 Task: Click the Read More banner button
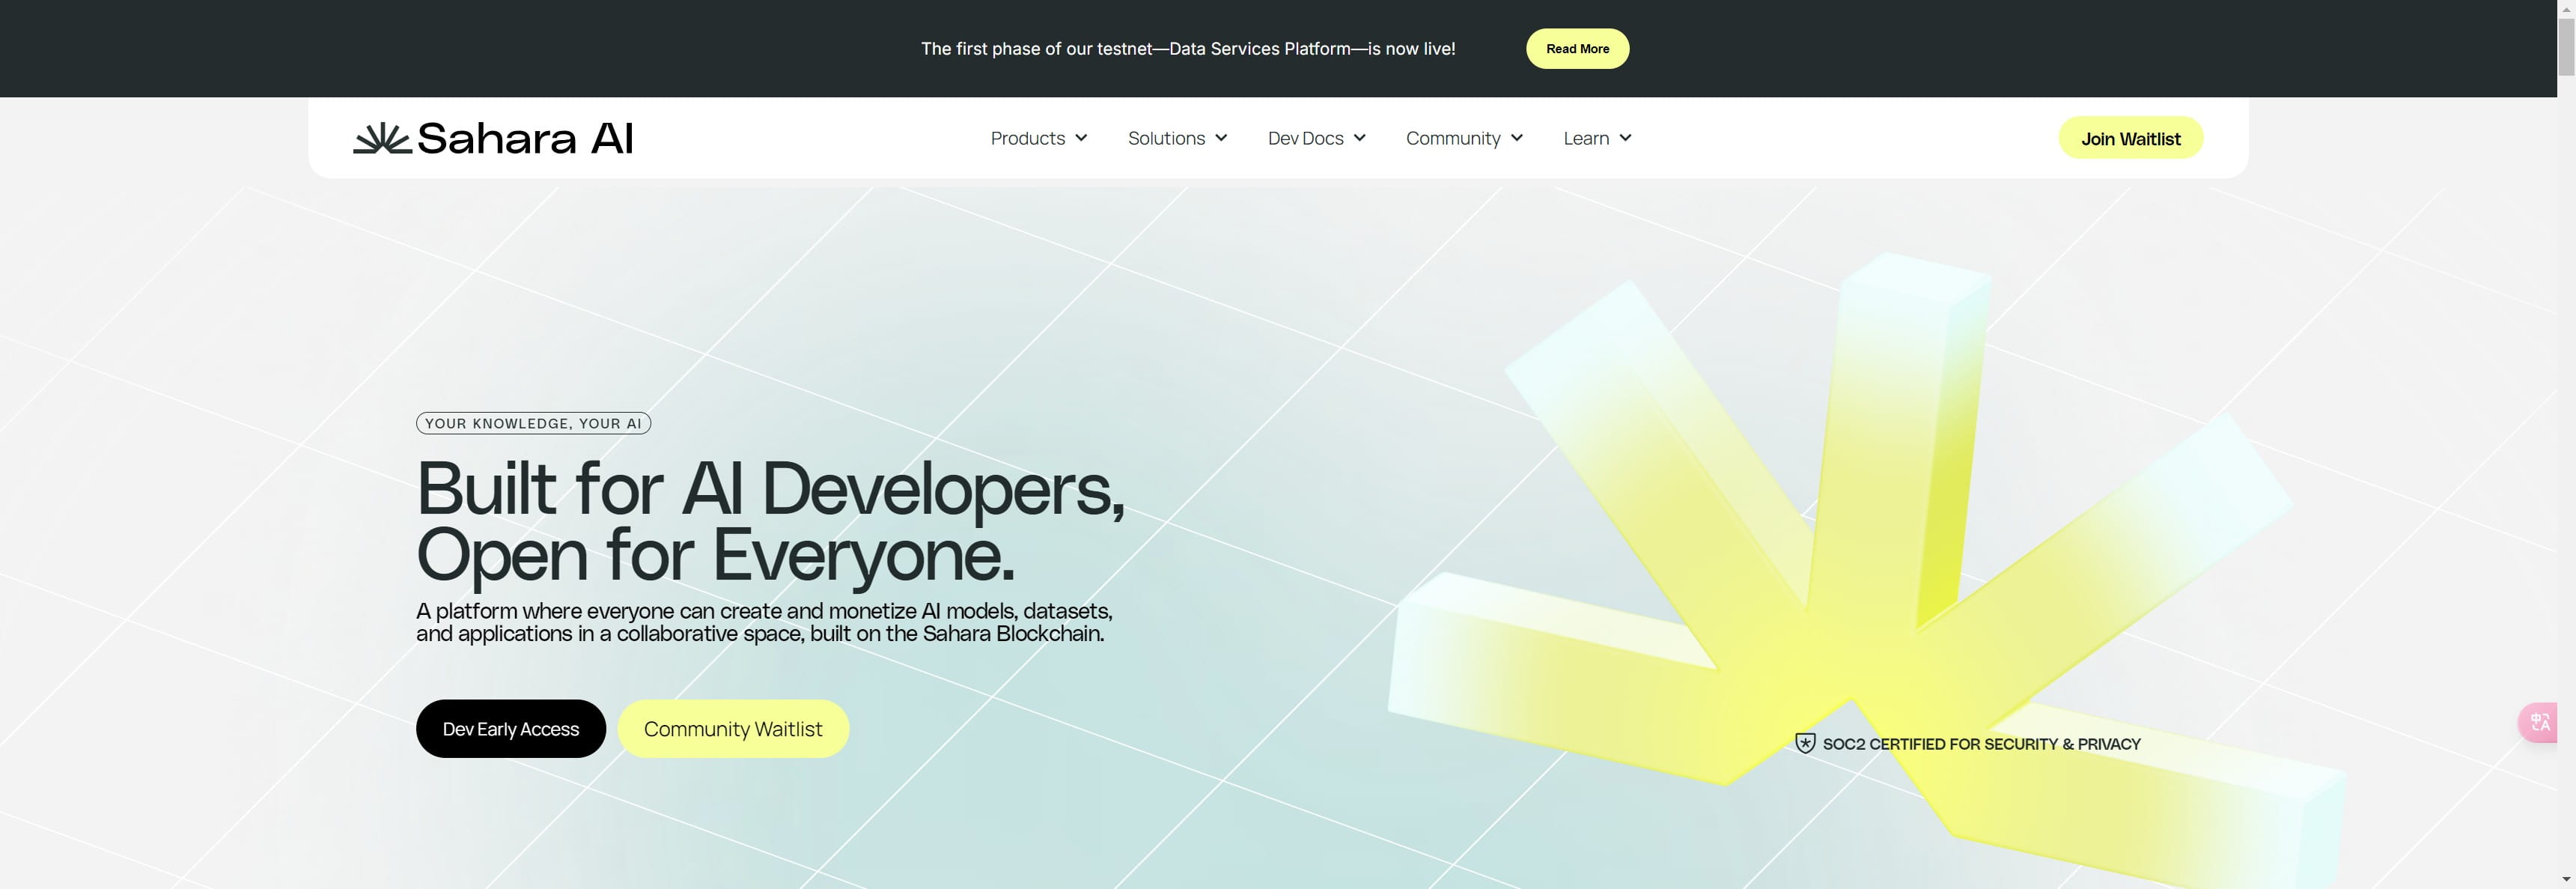1577,49
